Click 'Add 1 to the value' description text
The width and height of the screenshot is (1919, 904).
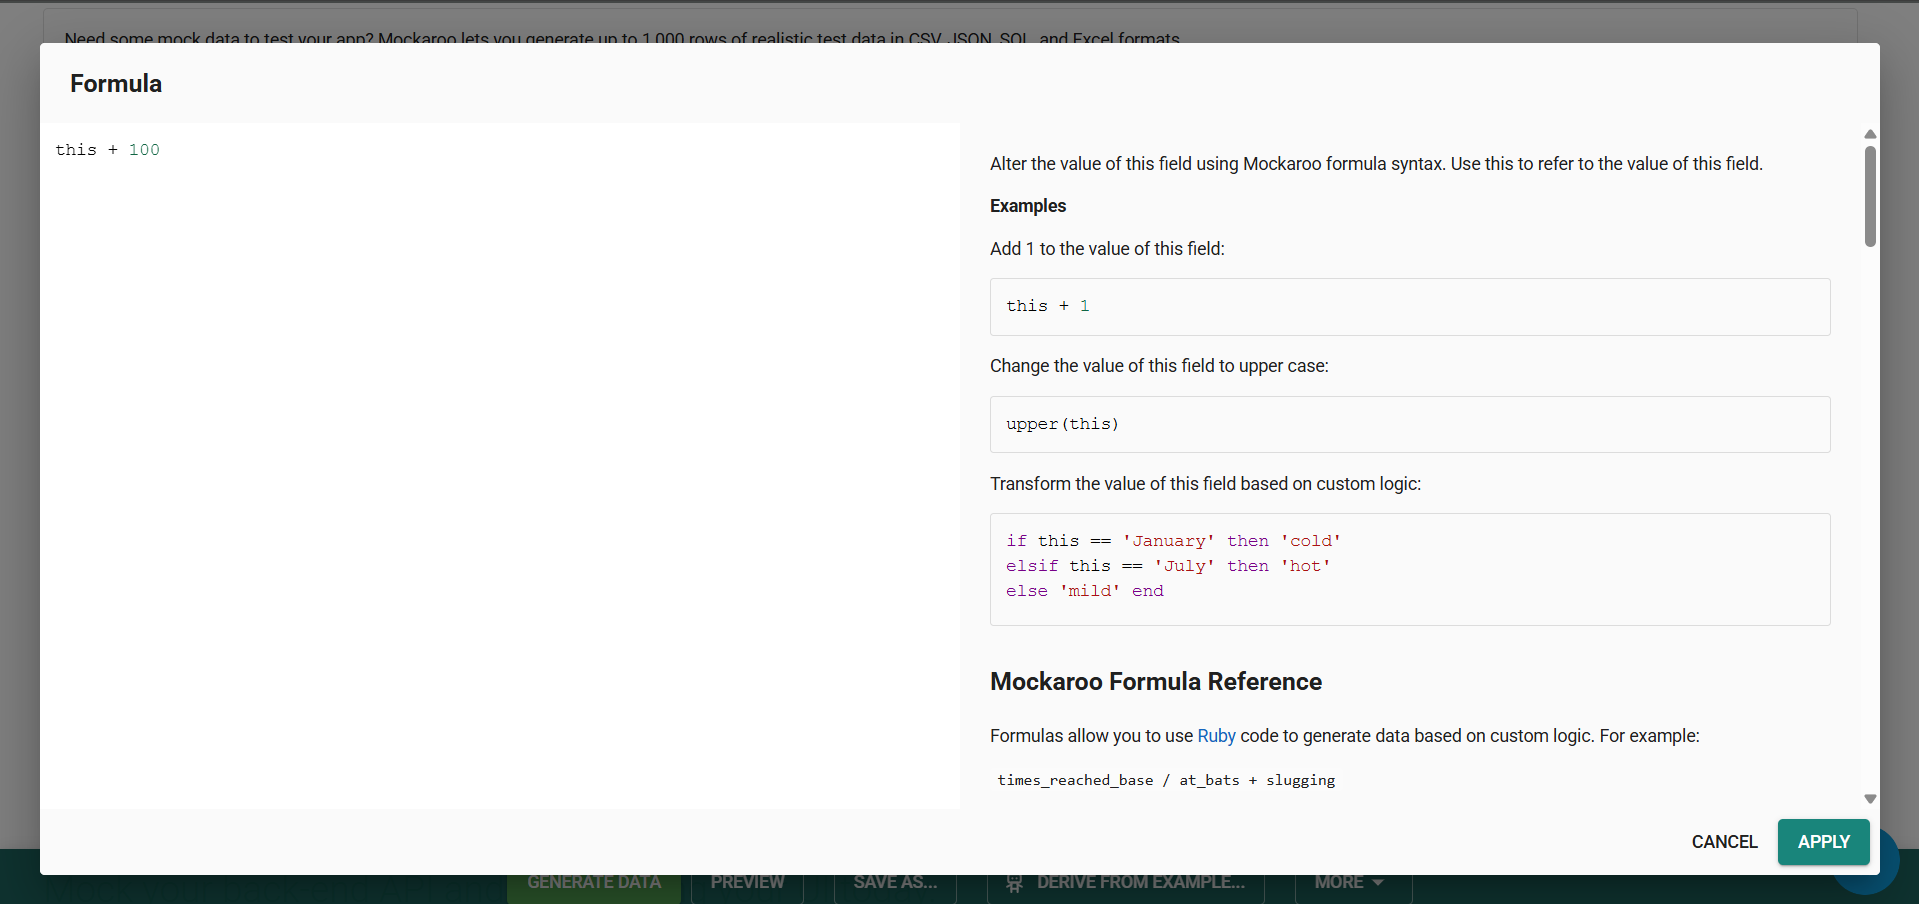click(x=1107, y=249)
